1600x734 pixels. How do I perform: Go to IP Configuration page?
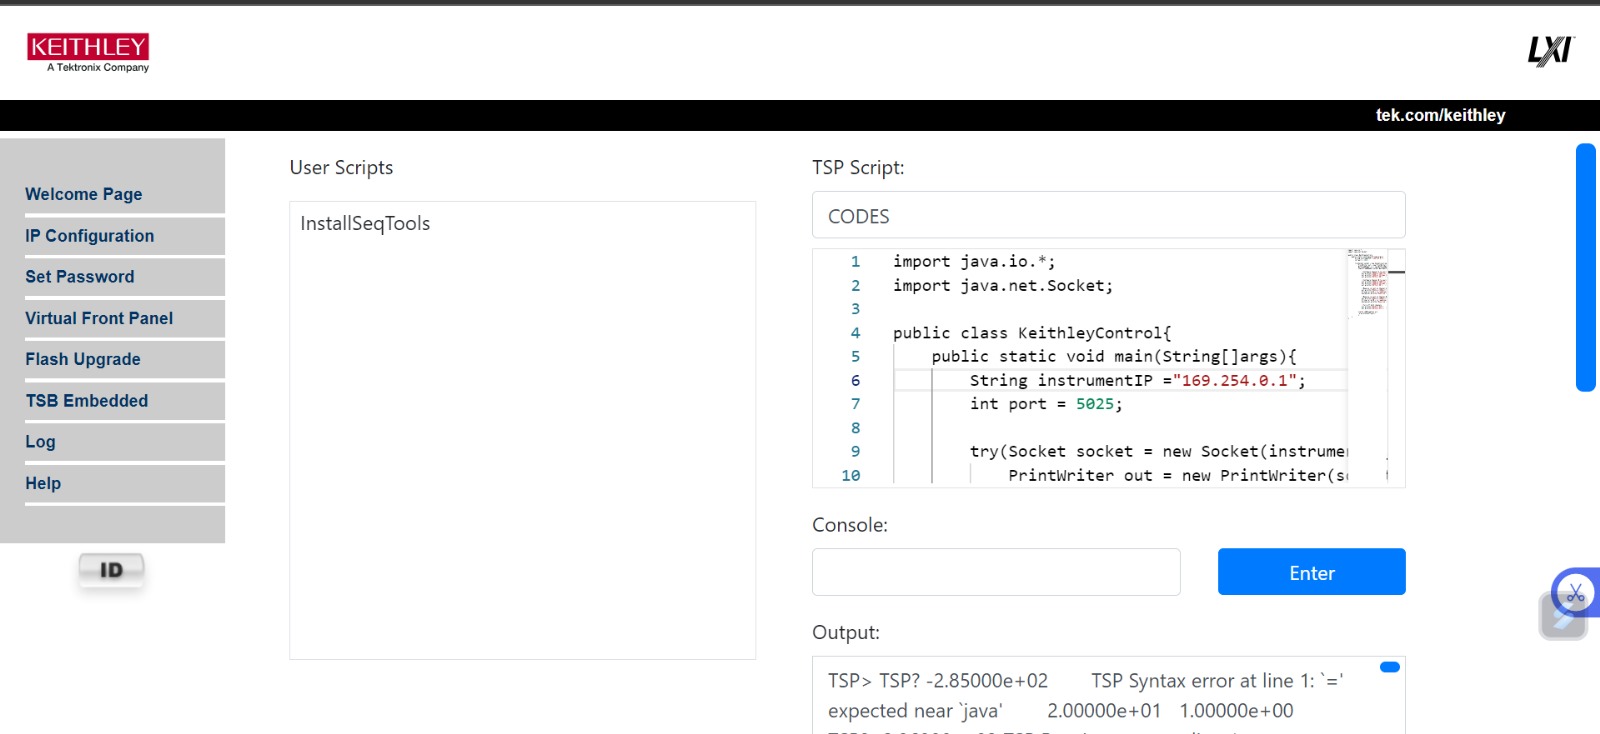pos(90,236)
